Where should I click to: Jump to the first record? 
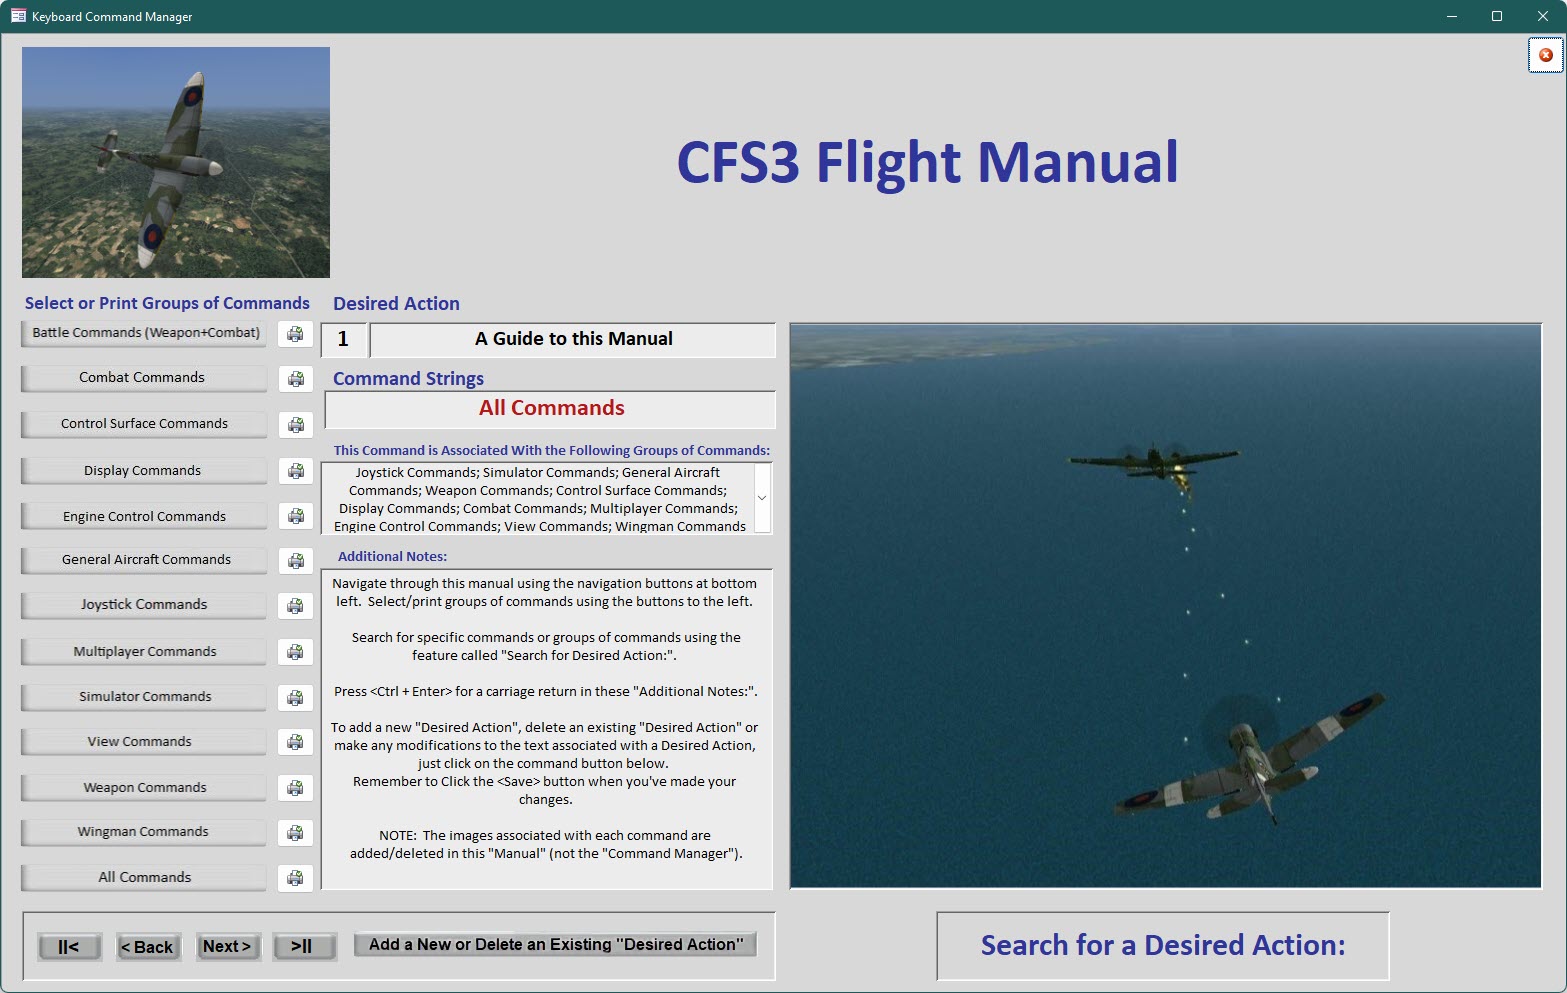tap(69, 946)
